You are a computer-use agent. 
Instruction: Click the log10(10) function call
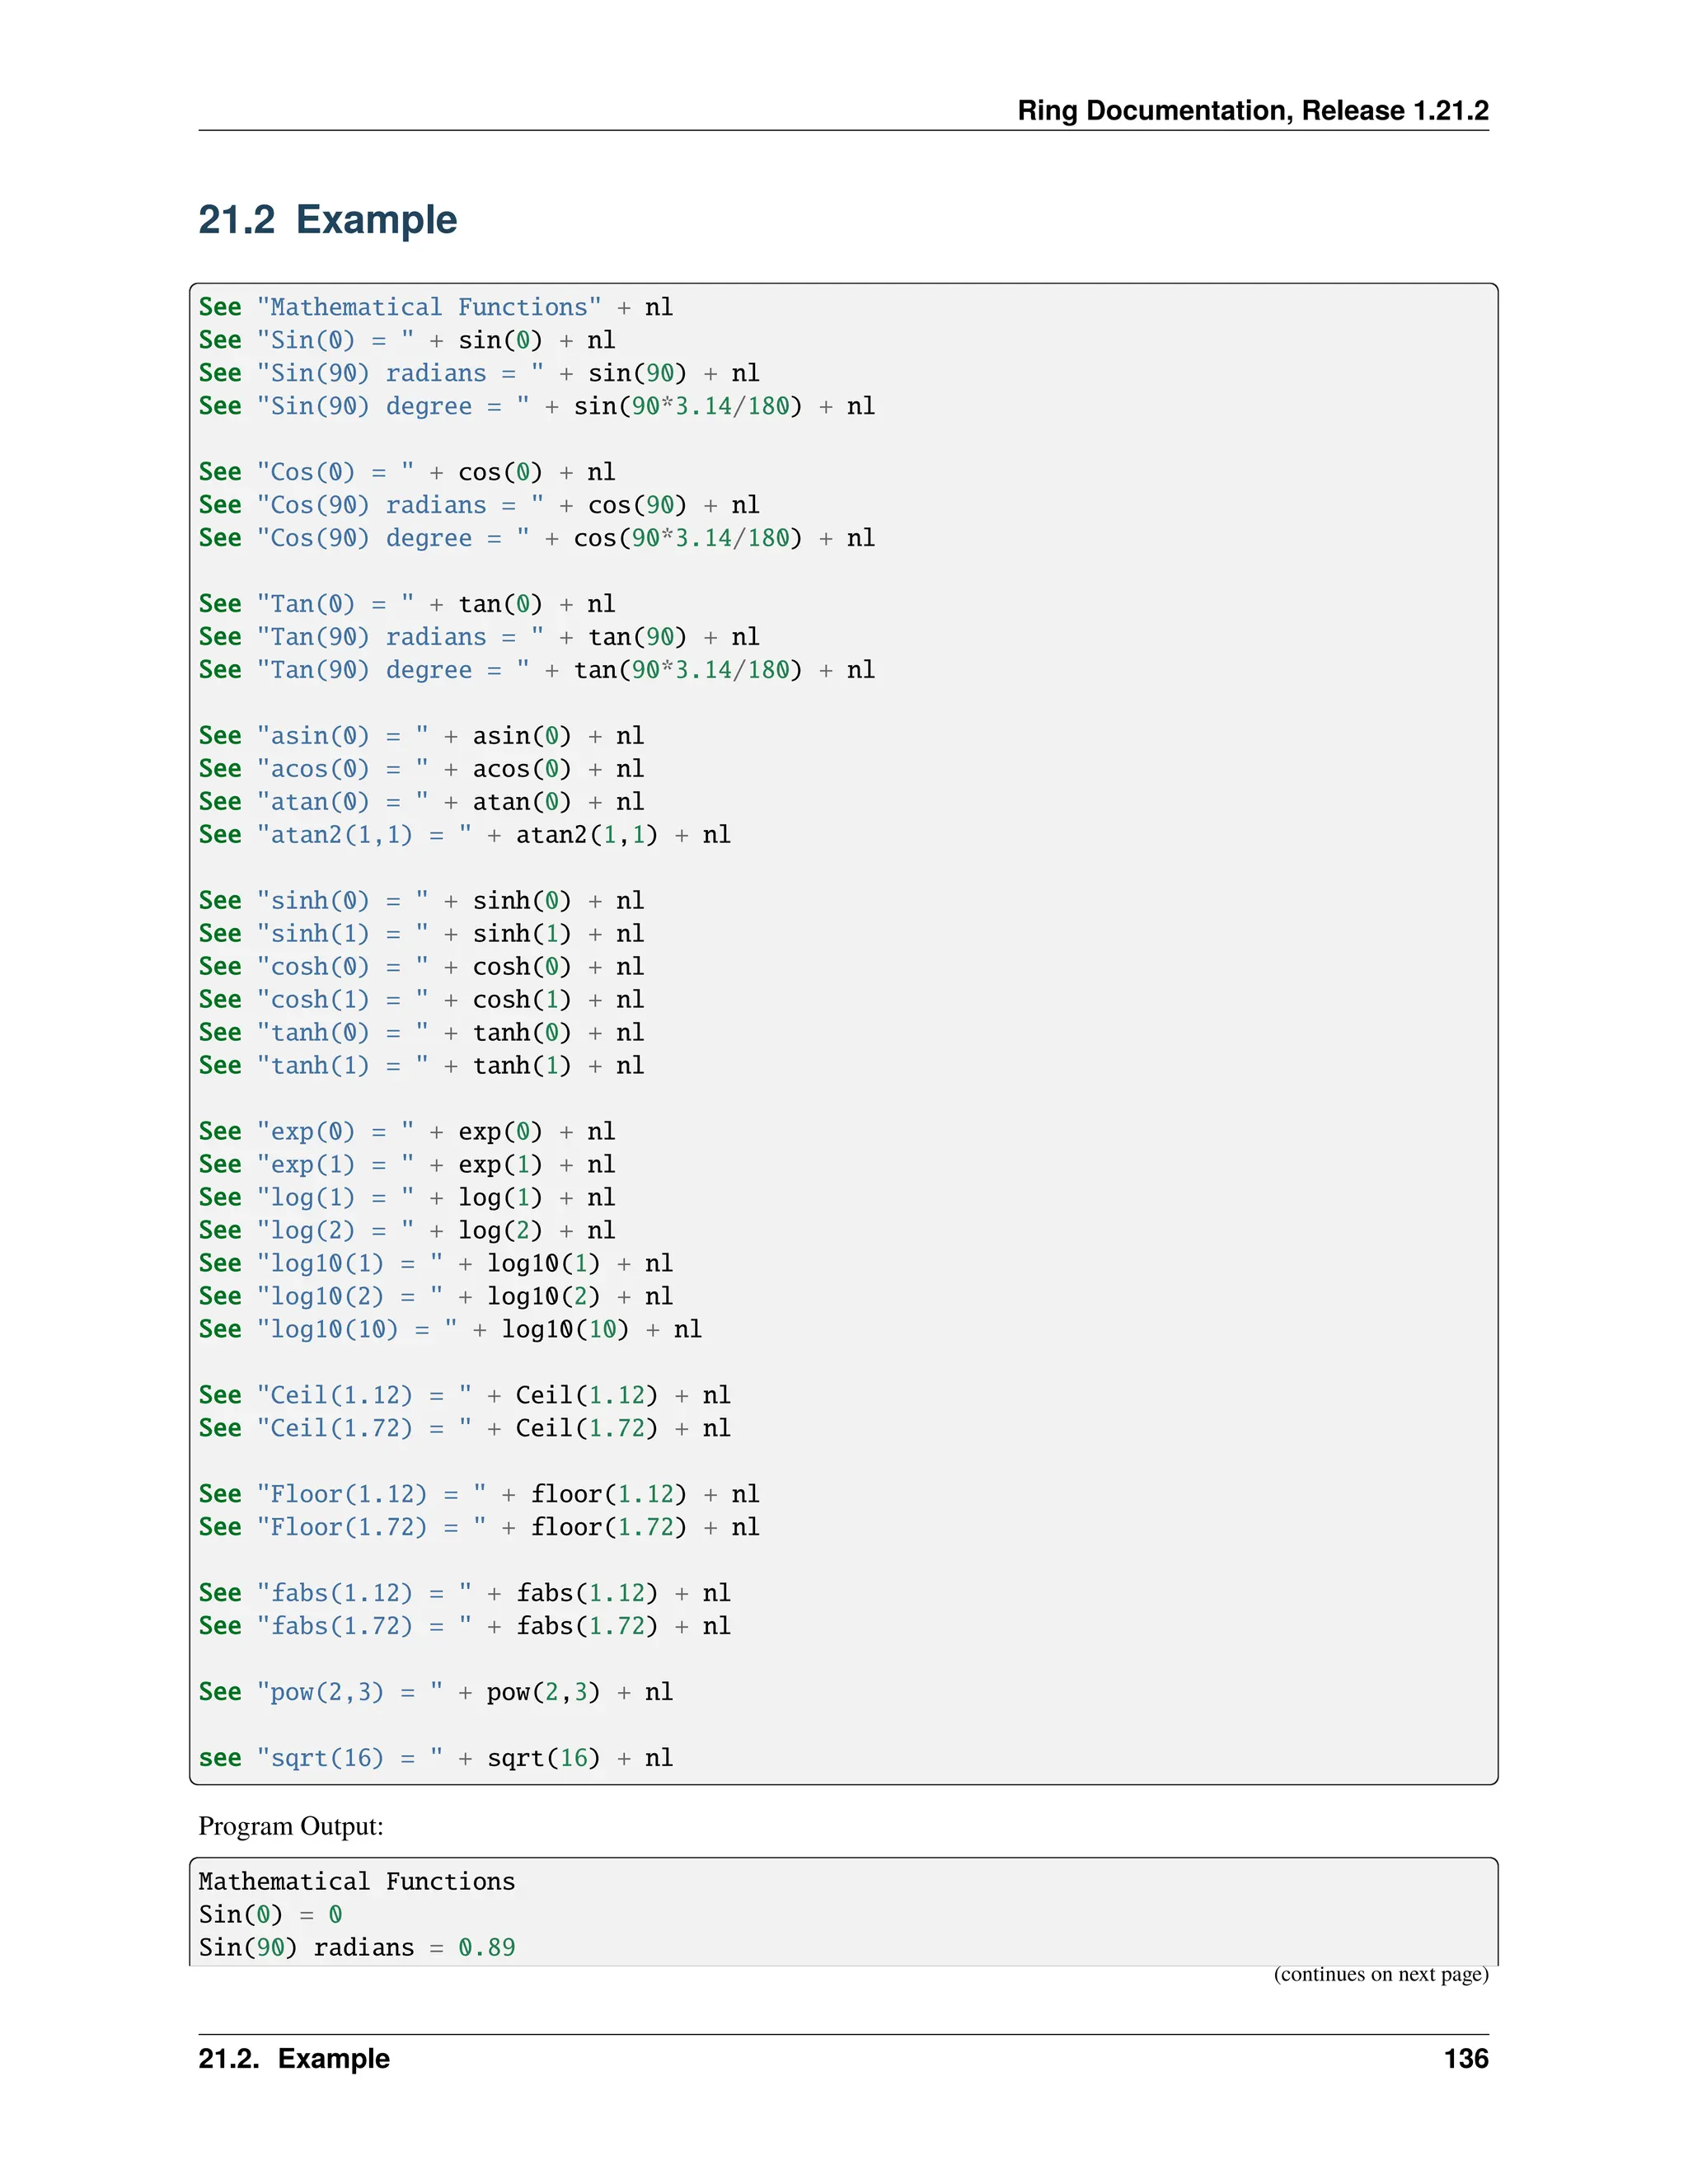(565, 1329)
